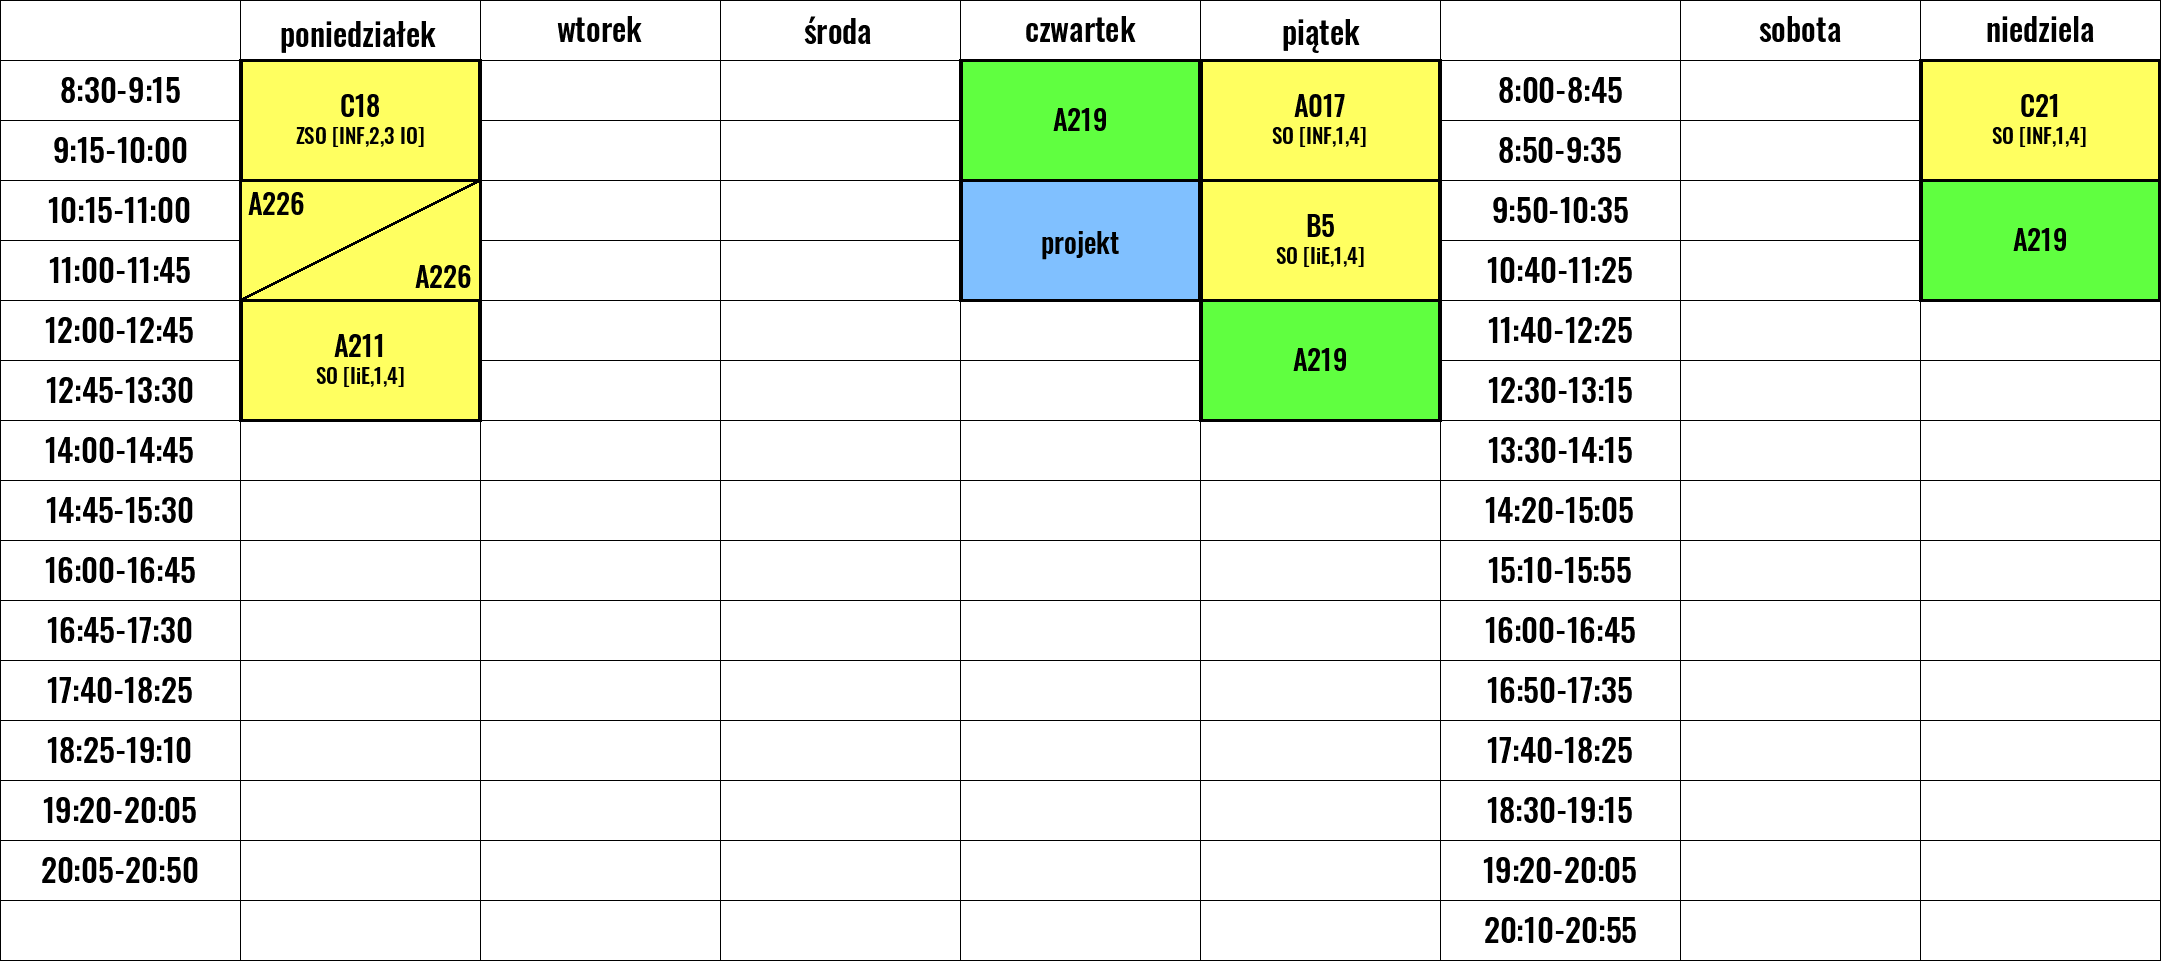Click the A211 SO block on Monday
Viewport: 2161px width, 961px height.
pyautogui.click(x=360, y=360)
